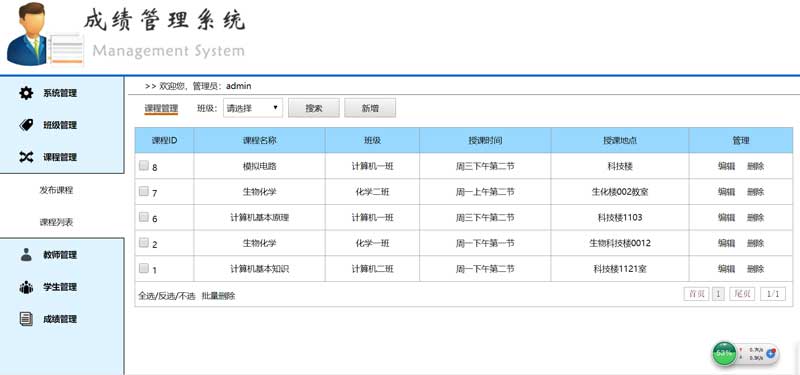Check the box for course ID 6
The width and height of the screenshot is (800, 375).
click(144, 217)
